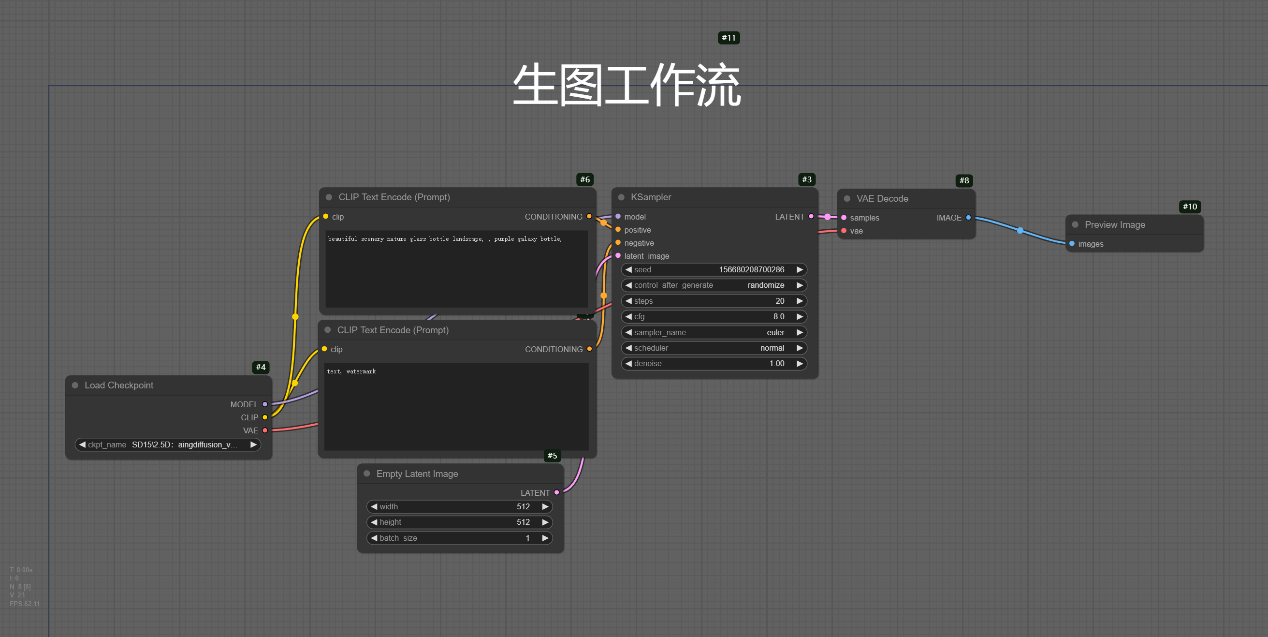
Task: Collapse the Load Checkpoint node via its title dot
Action: click(75, 386)
